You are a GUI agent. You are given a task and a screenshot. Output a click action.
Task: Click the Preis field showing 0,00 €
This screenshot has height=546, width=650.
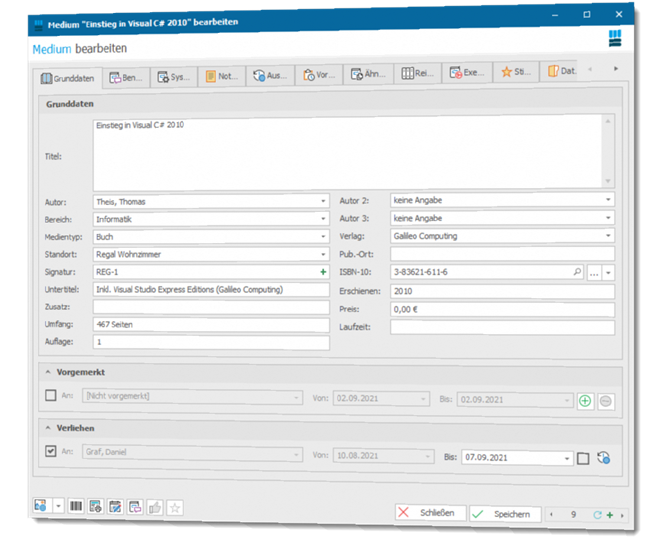tap(502, 309)
